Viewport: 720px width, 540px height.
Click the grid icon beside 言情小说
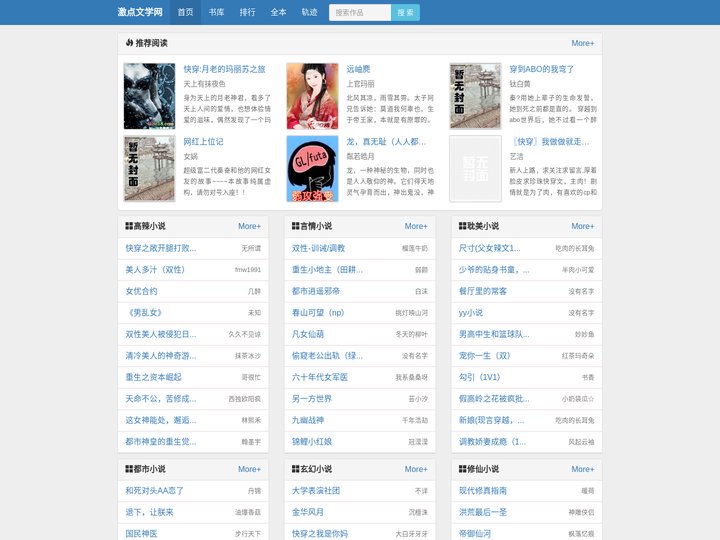point(296,226)
